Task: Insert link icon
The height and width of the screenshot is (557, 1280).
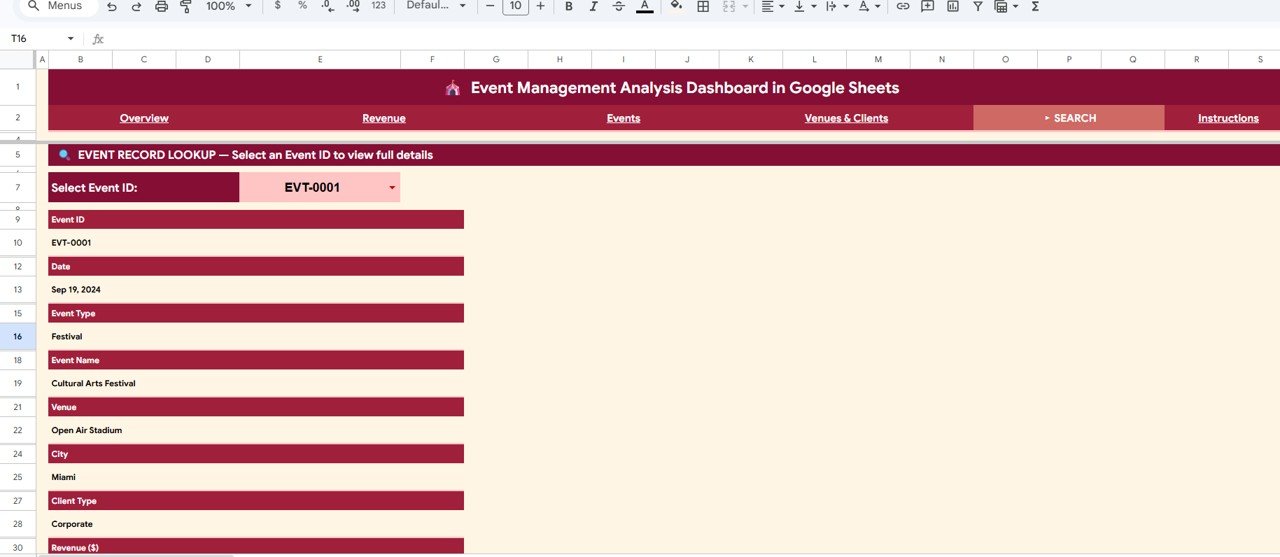Action: coord(903,6)
